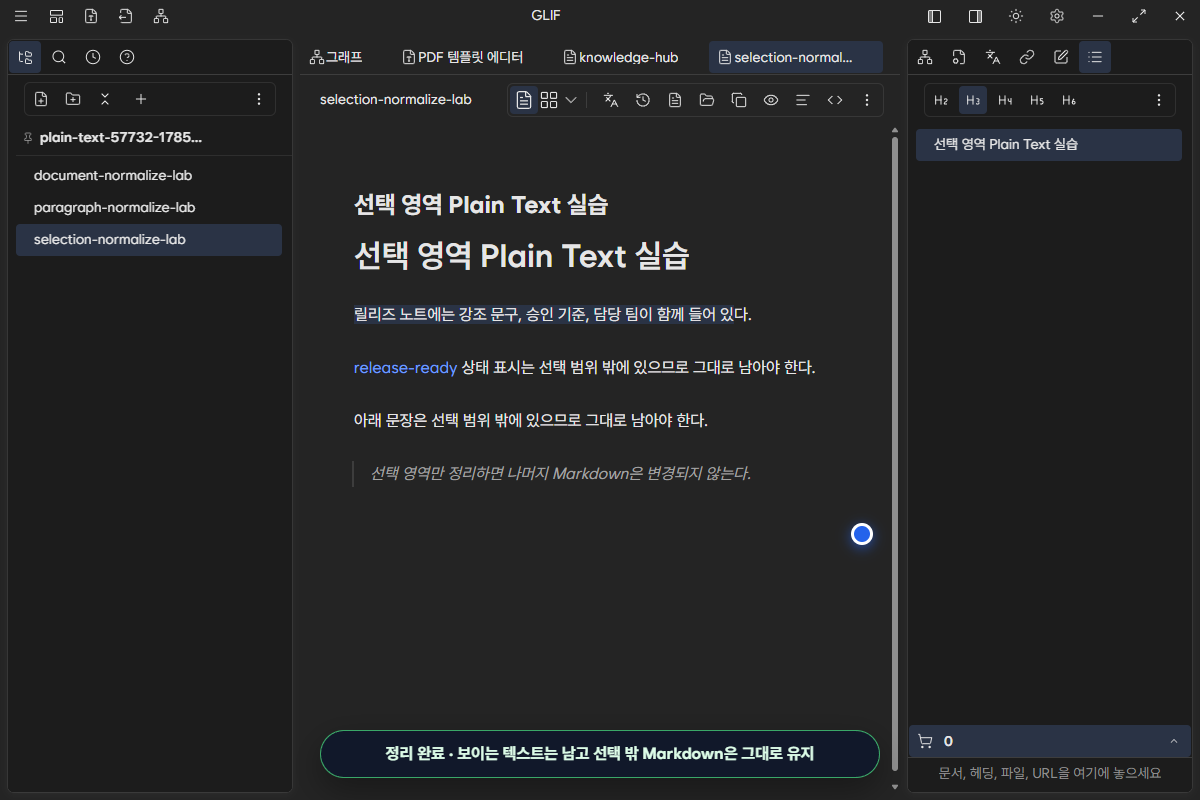Open sidebar more-options menu

[x=259, y=99]
